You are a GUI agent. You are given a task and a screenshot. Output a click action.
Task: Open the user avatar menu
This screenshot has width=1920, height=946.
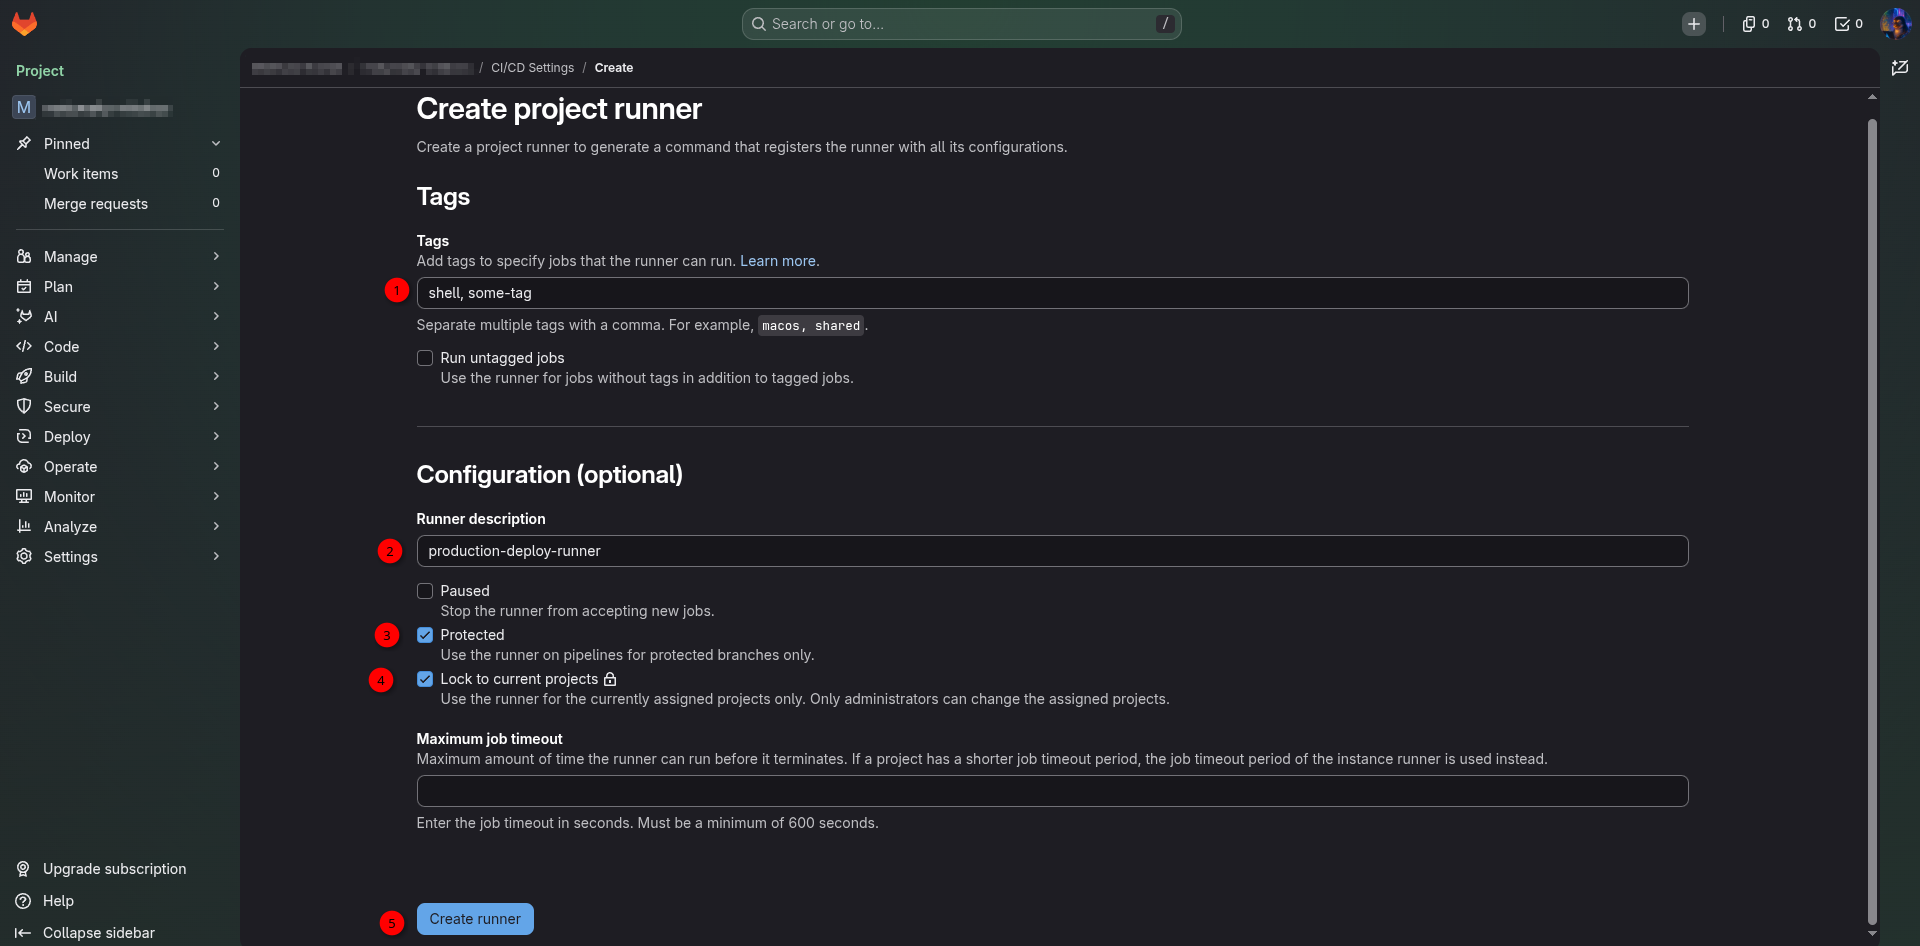point(1895,24)
